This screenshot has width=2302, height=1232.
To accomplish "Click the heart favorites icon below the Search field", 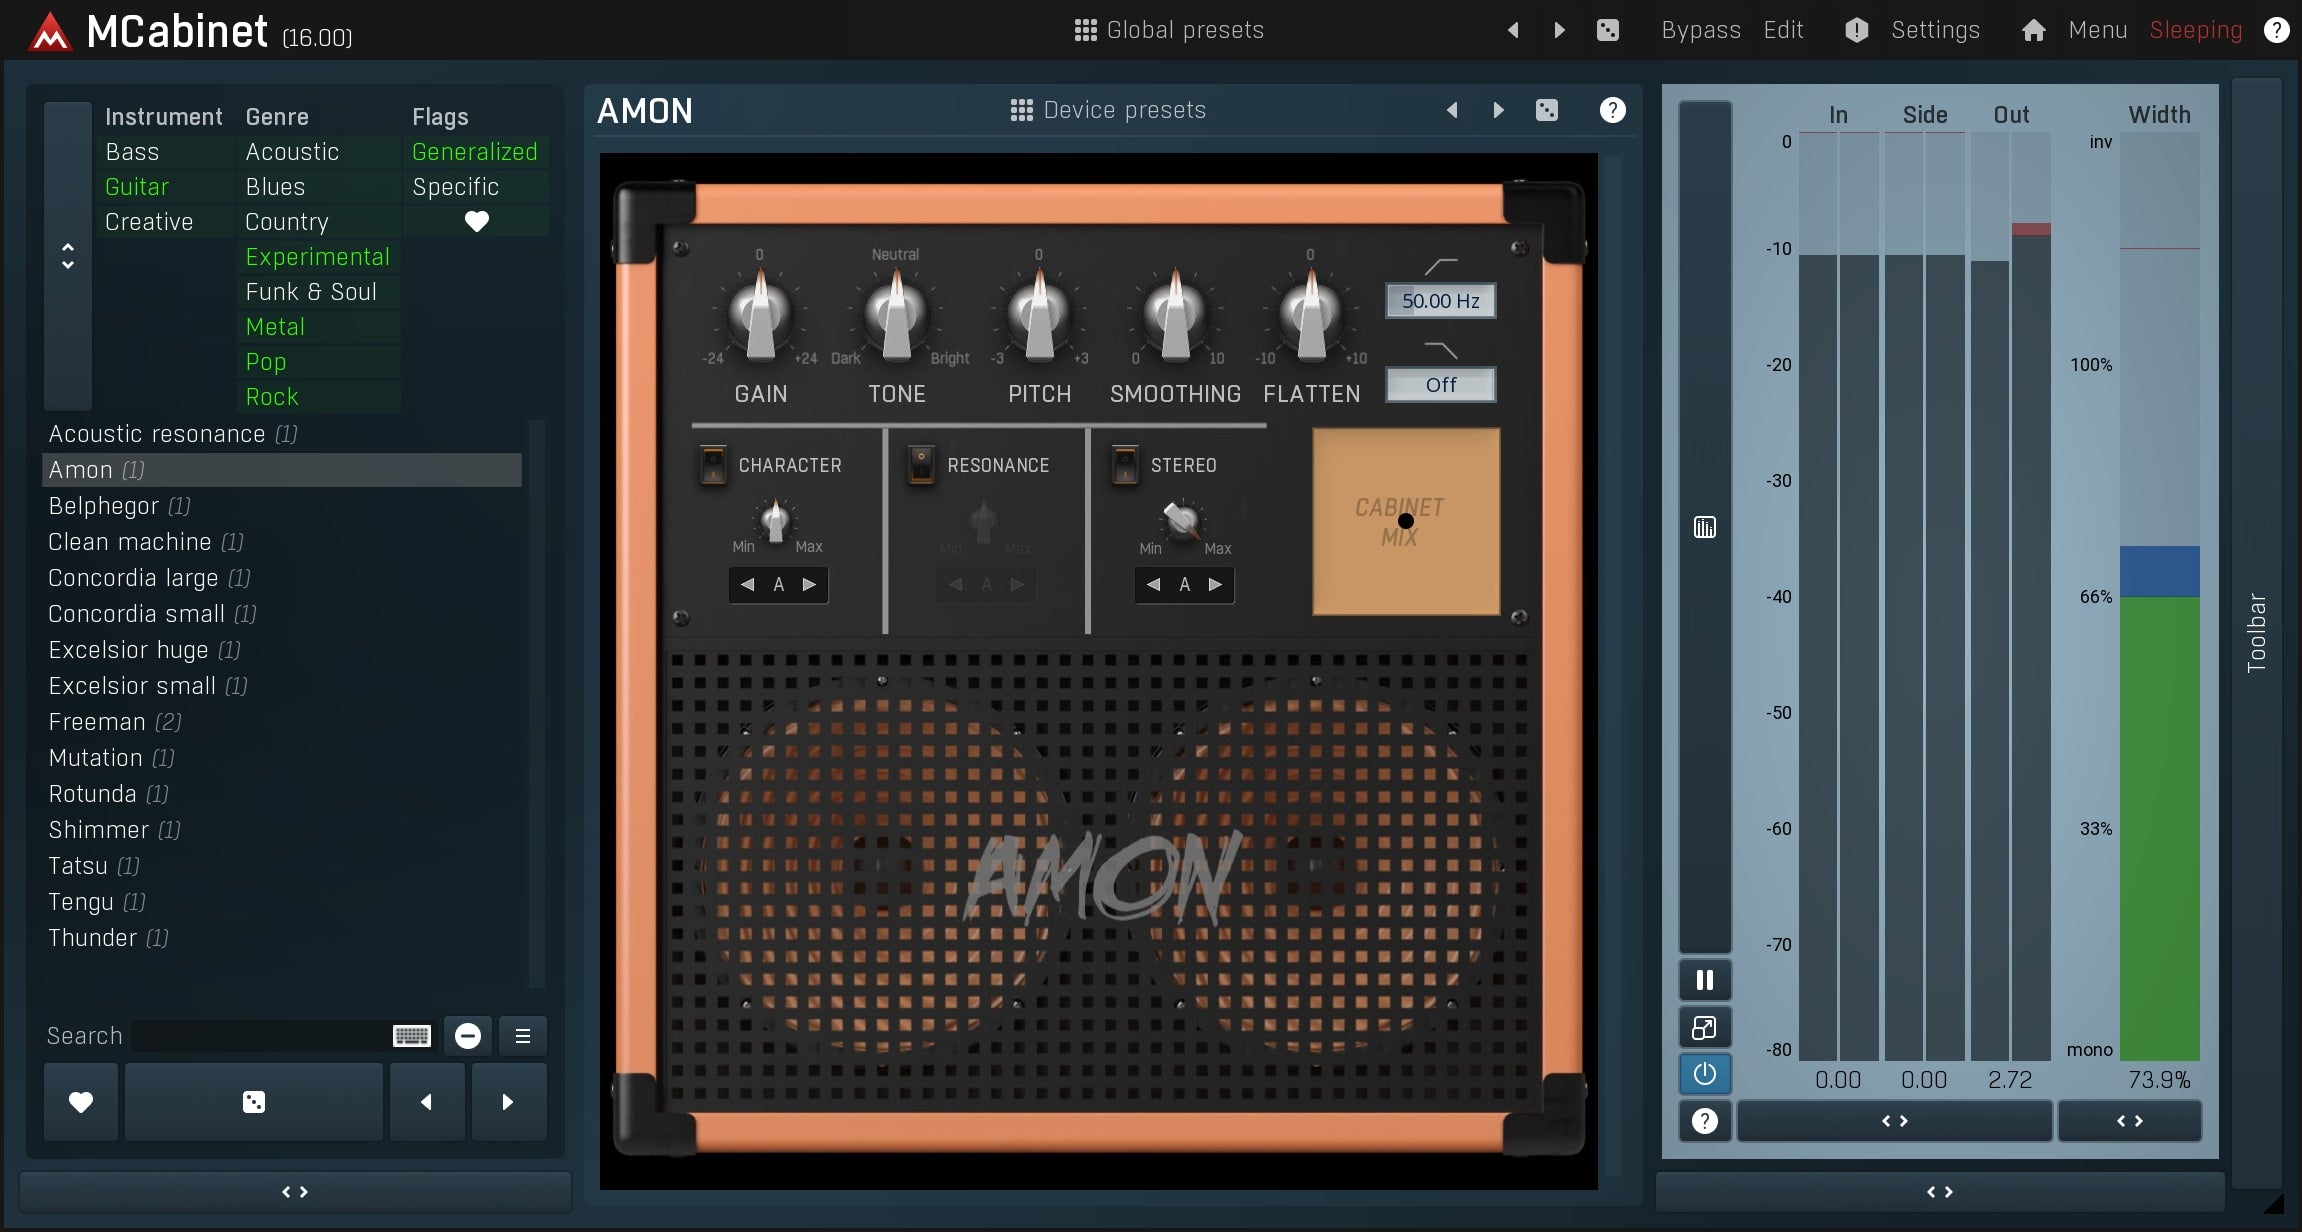I will 79,1101.
